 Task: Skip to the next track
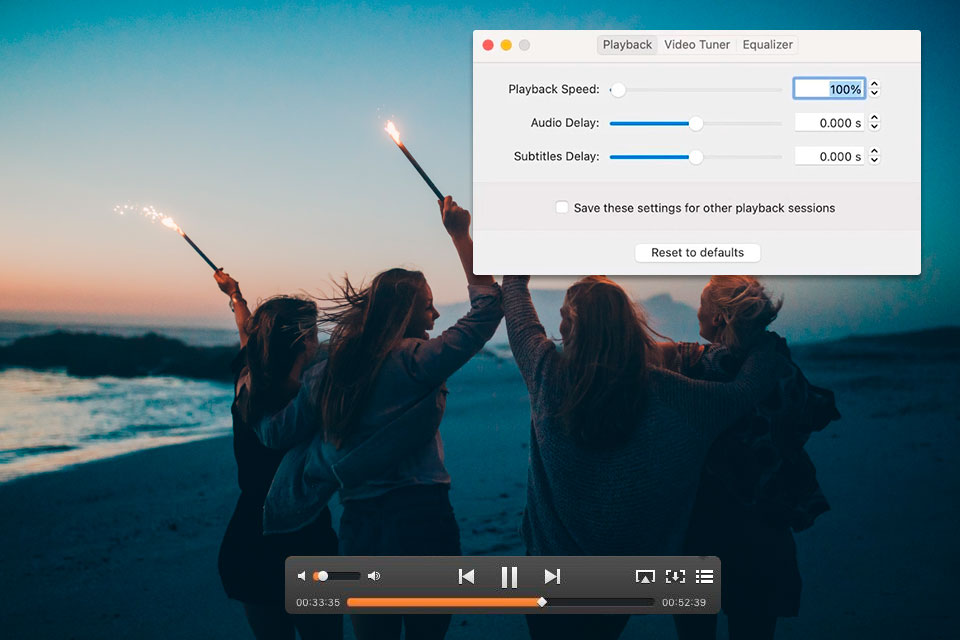coord(552,576)
